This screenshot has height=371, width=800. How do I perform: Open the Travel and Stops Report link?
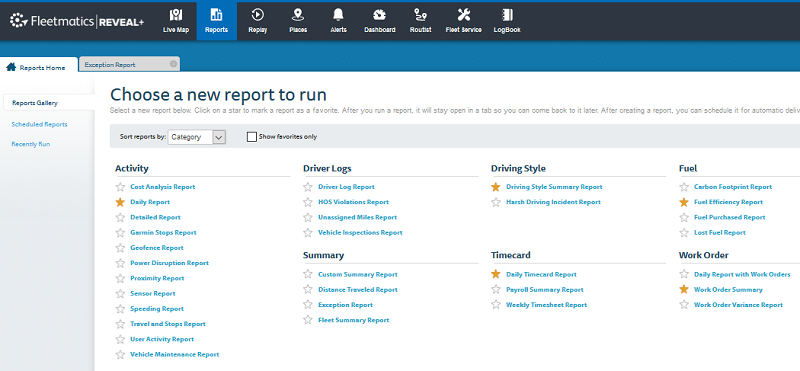pos(168,324)
